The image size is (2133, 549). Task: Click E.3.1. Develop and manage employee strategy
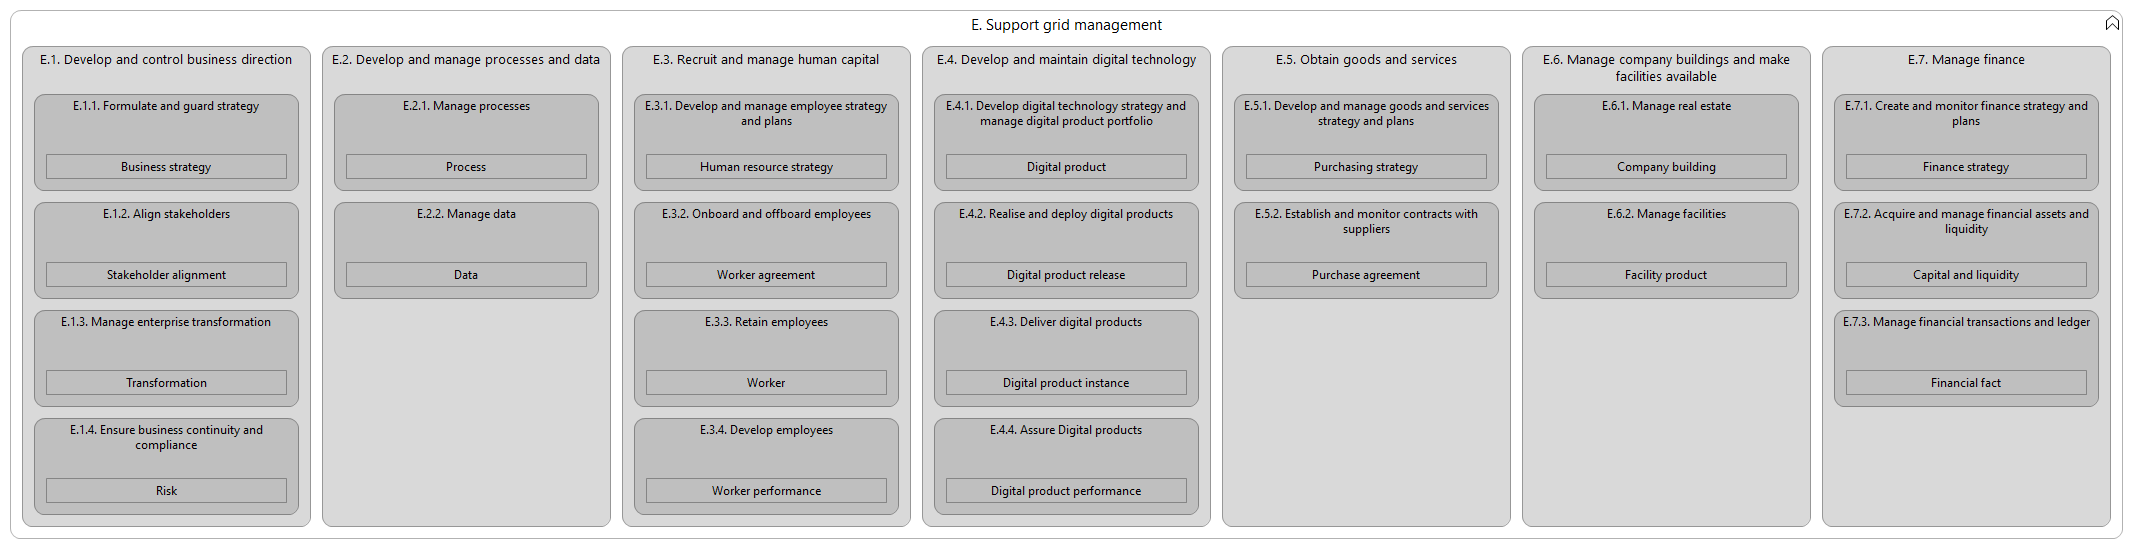click(x=766, y=114)
